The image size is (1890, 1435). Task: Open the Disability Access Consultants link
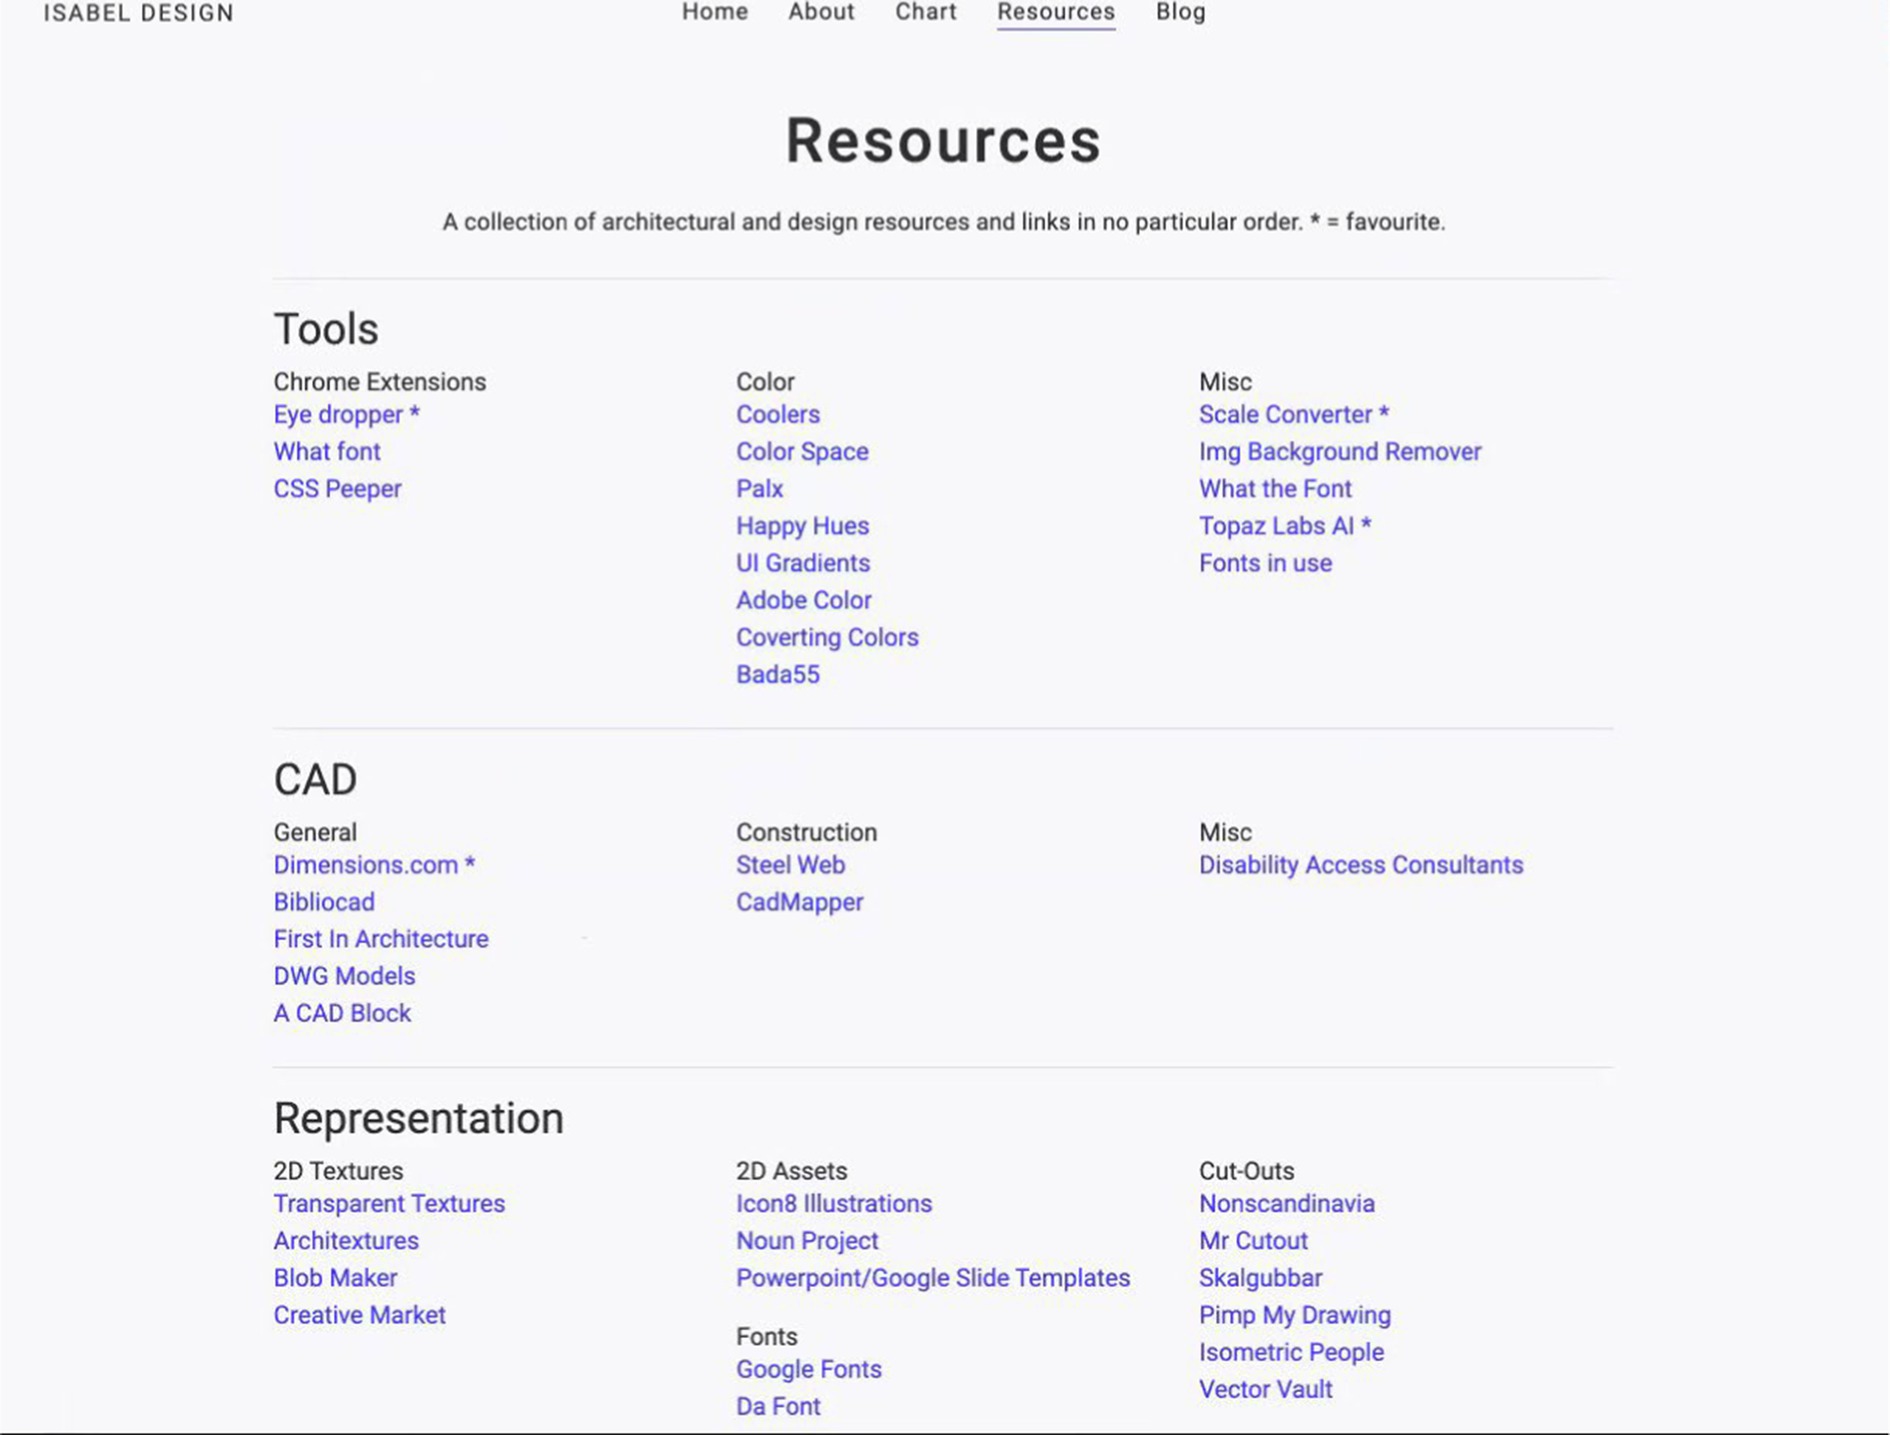pos(1360,864)
